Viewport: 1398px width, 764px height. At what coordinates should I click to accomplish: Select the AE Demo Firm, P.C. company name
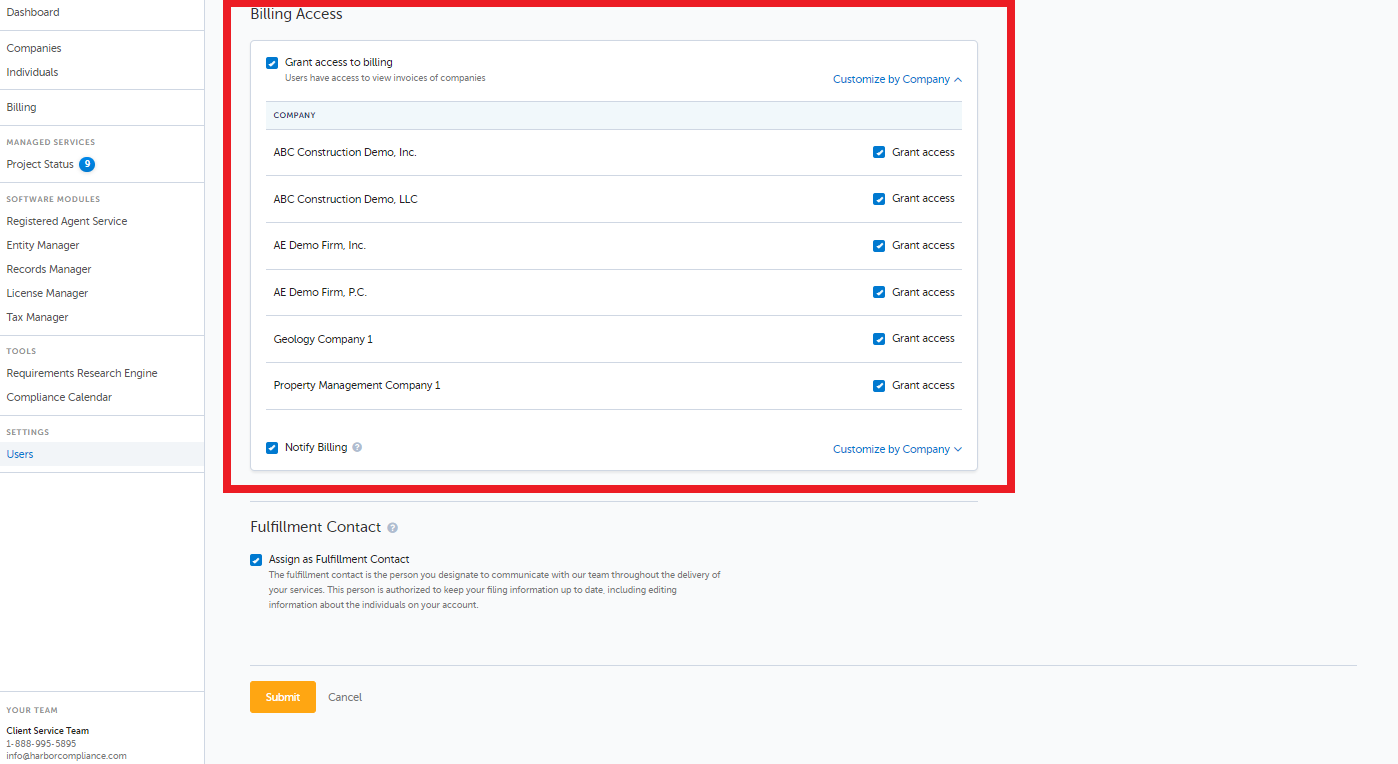tap(320, 293)
